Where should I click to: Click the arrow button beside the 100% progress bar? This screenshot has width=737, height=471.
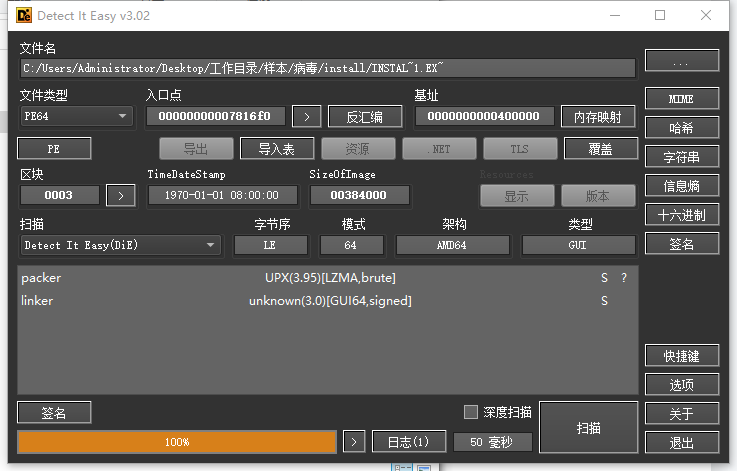click(354, 442)
